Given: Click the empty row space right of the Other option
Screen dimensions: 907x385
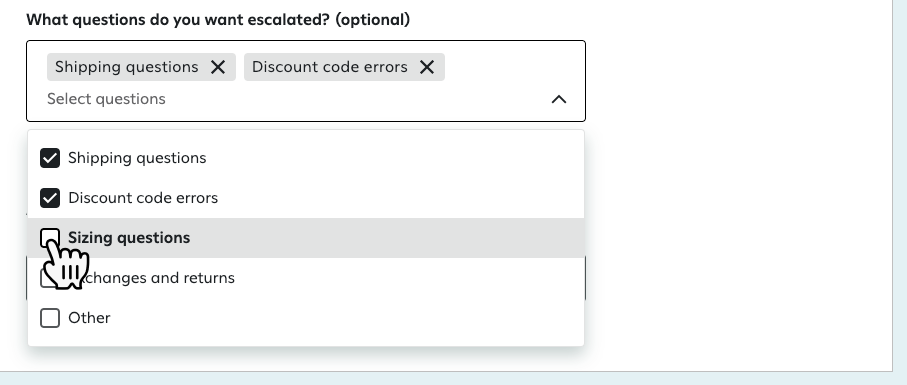Looking at the screenshot, I should coord(347,318).
